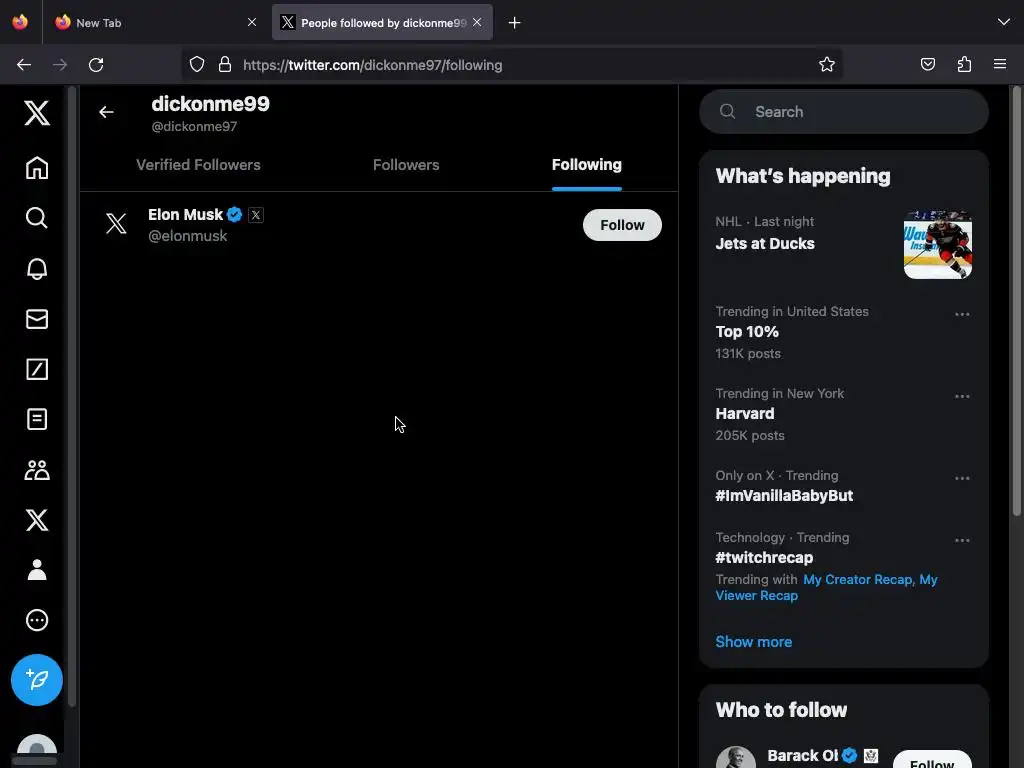Open more options for Harvard trend
This screenshot has height=768, width=1024.
pos(962,396)
